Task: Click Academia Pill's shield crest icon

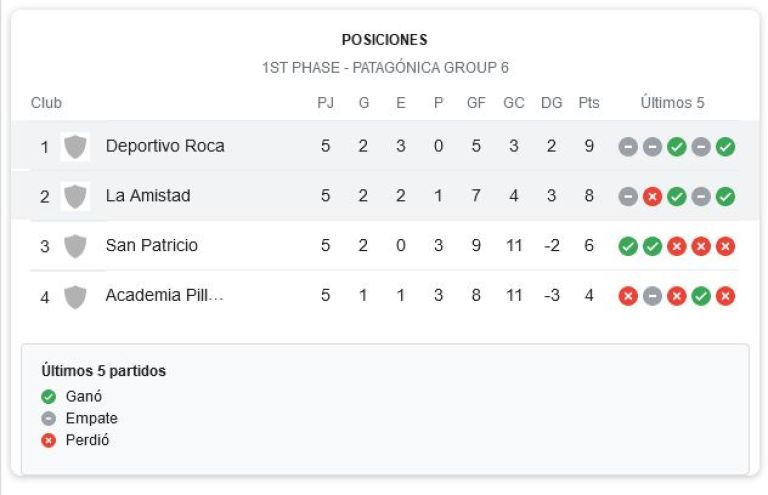Action: point(75,297)
